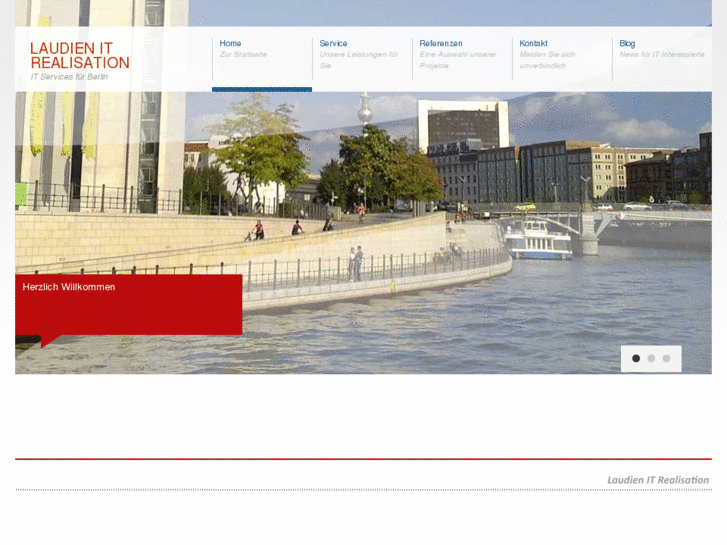The image size is (727, 545).
Task: Open the Home navigation item
Action: [230, 43]
